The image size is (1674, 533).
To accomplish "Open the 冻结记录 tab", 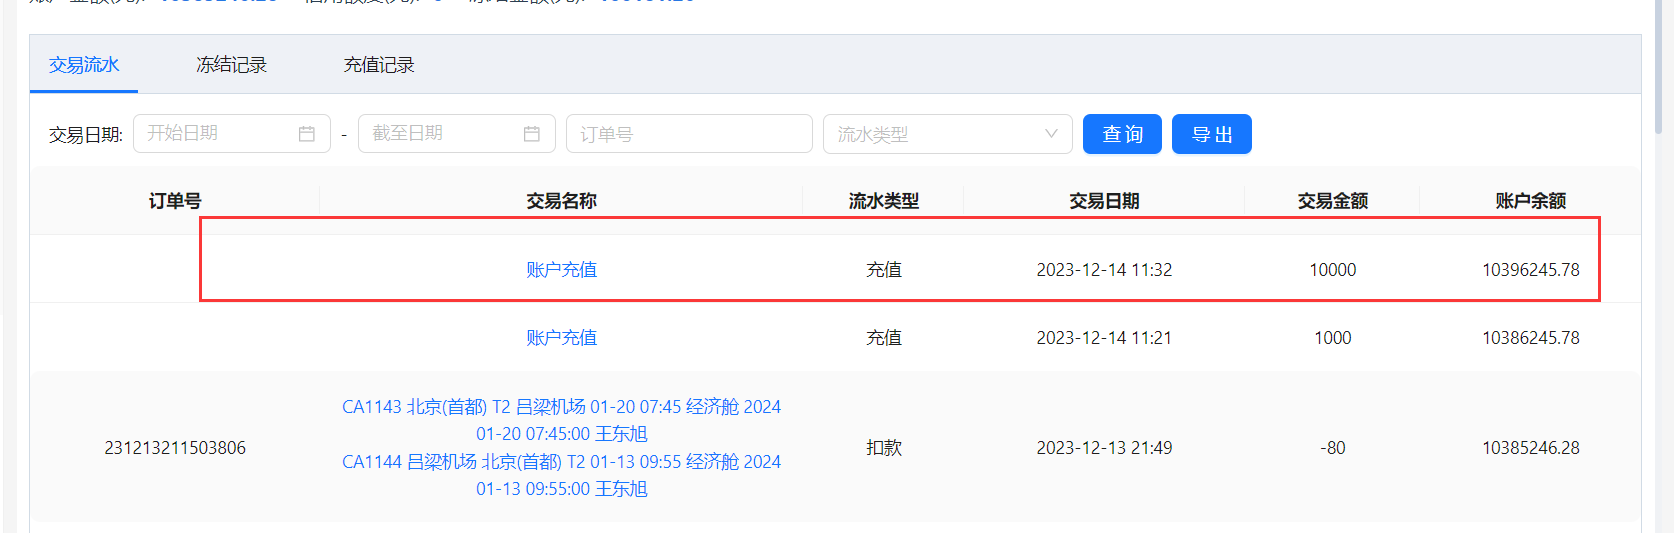I will 231,65.
